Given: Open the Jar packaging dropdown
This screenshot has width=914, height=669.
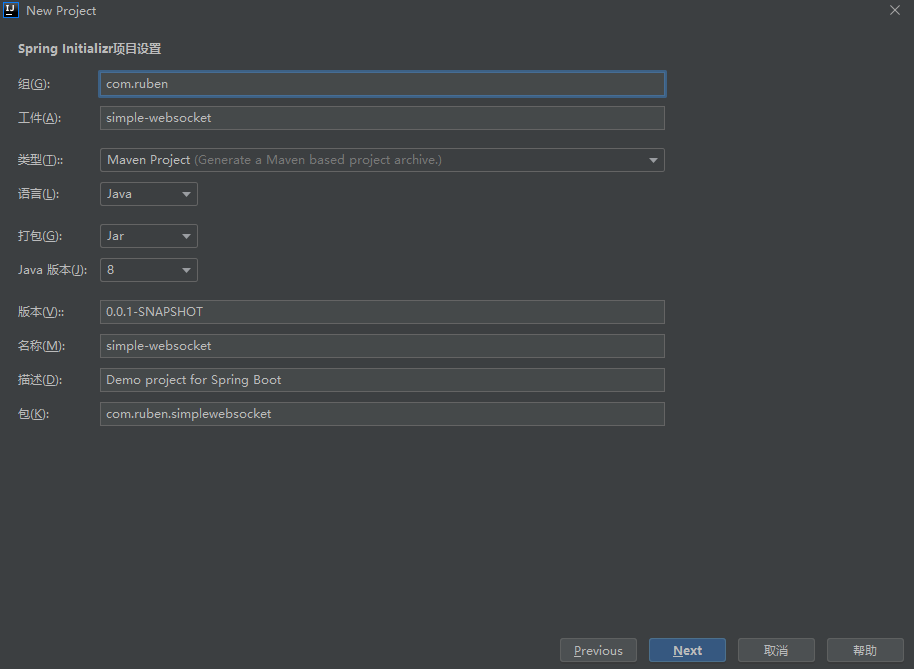Looking at the screenshot, I should [x=148, y=236].
